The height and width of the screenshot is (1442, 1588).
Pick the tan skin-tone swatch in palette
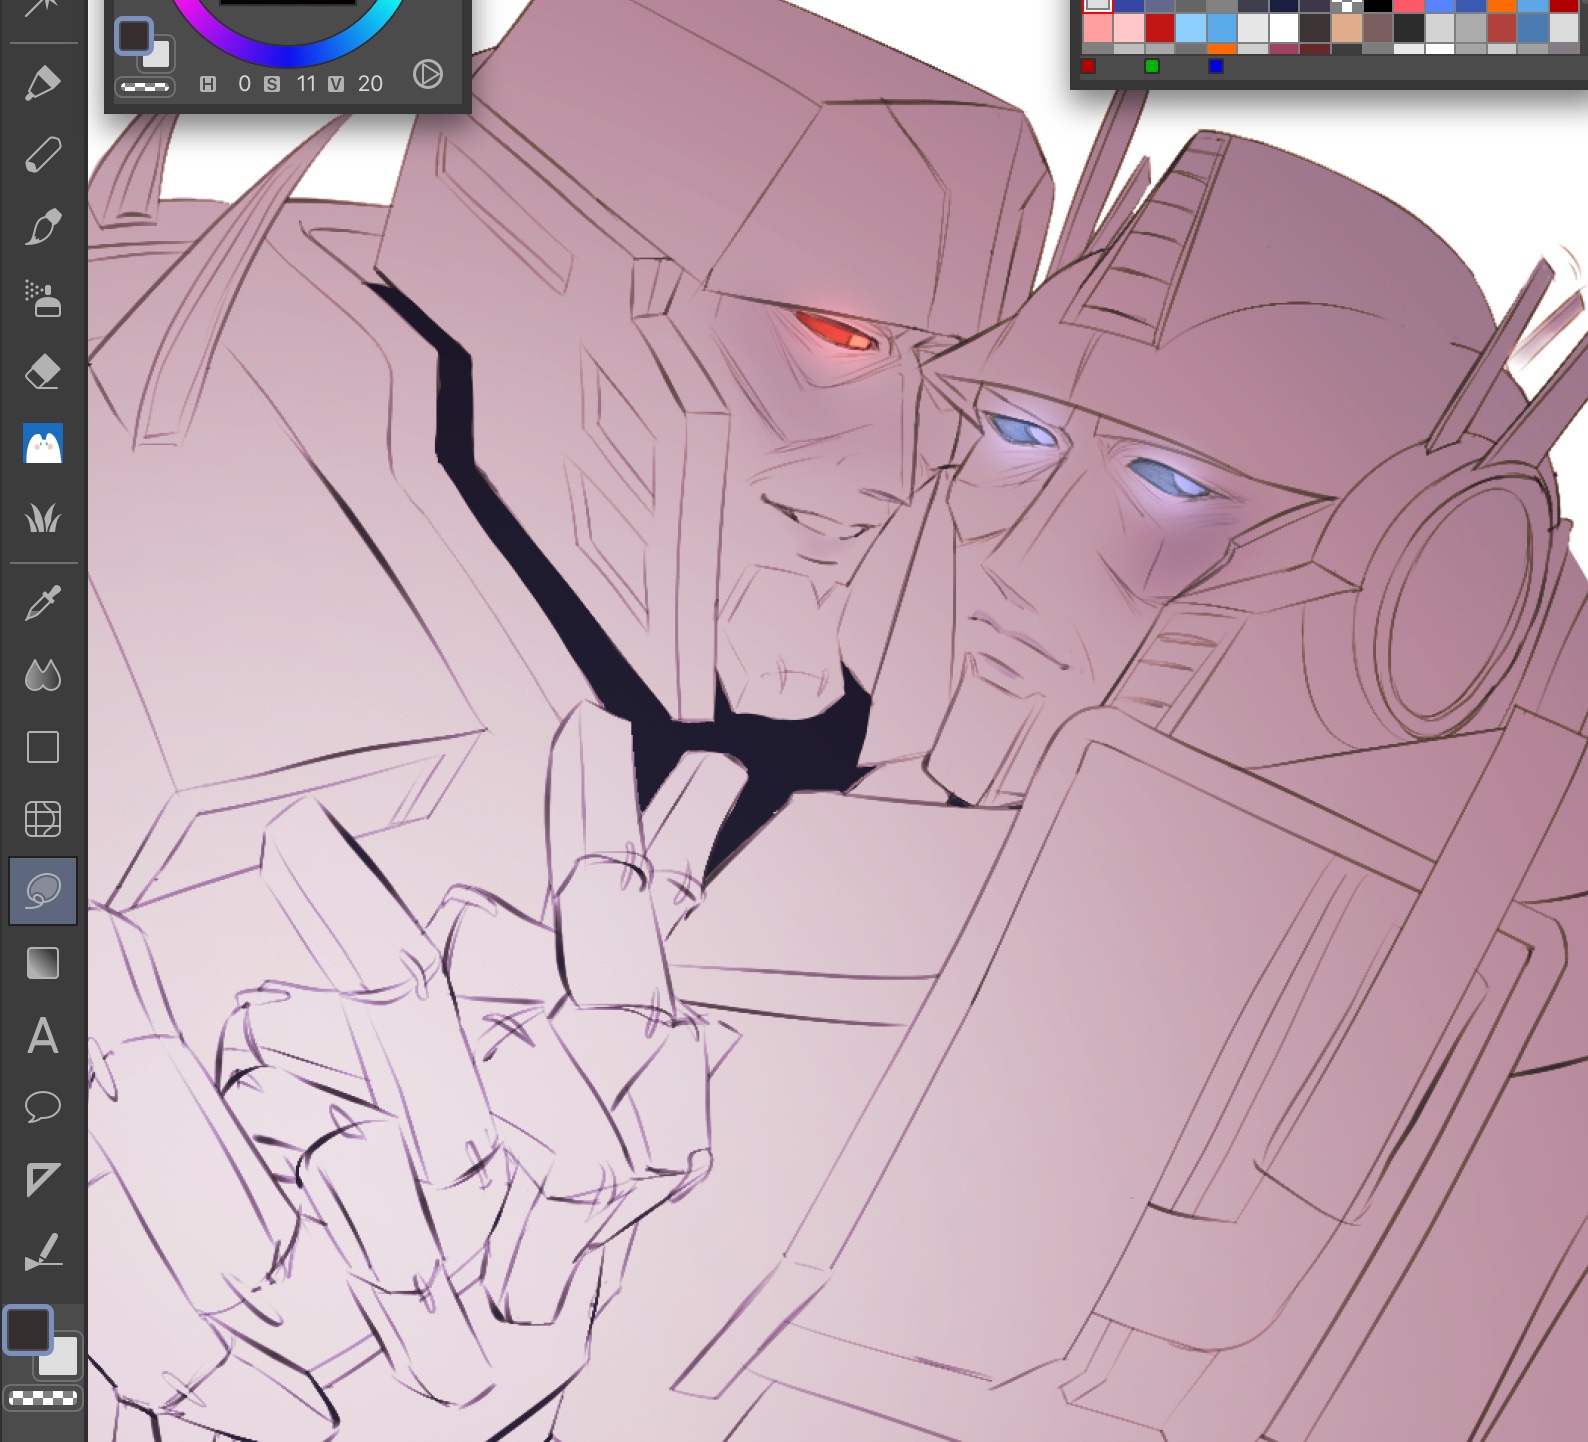[1346, 28]
